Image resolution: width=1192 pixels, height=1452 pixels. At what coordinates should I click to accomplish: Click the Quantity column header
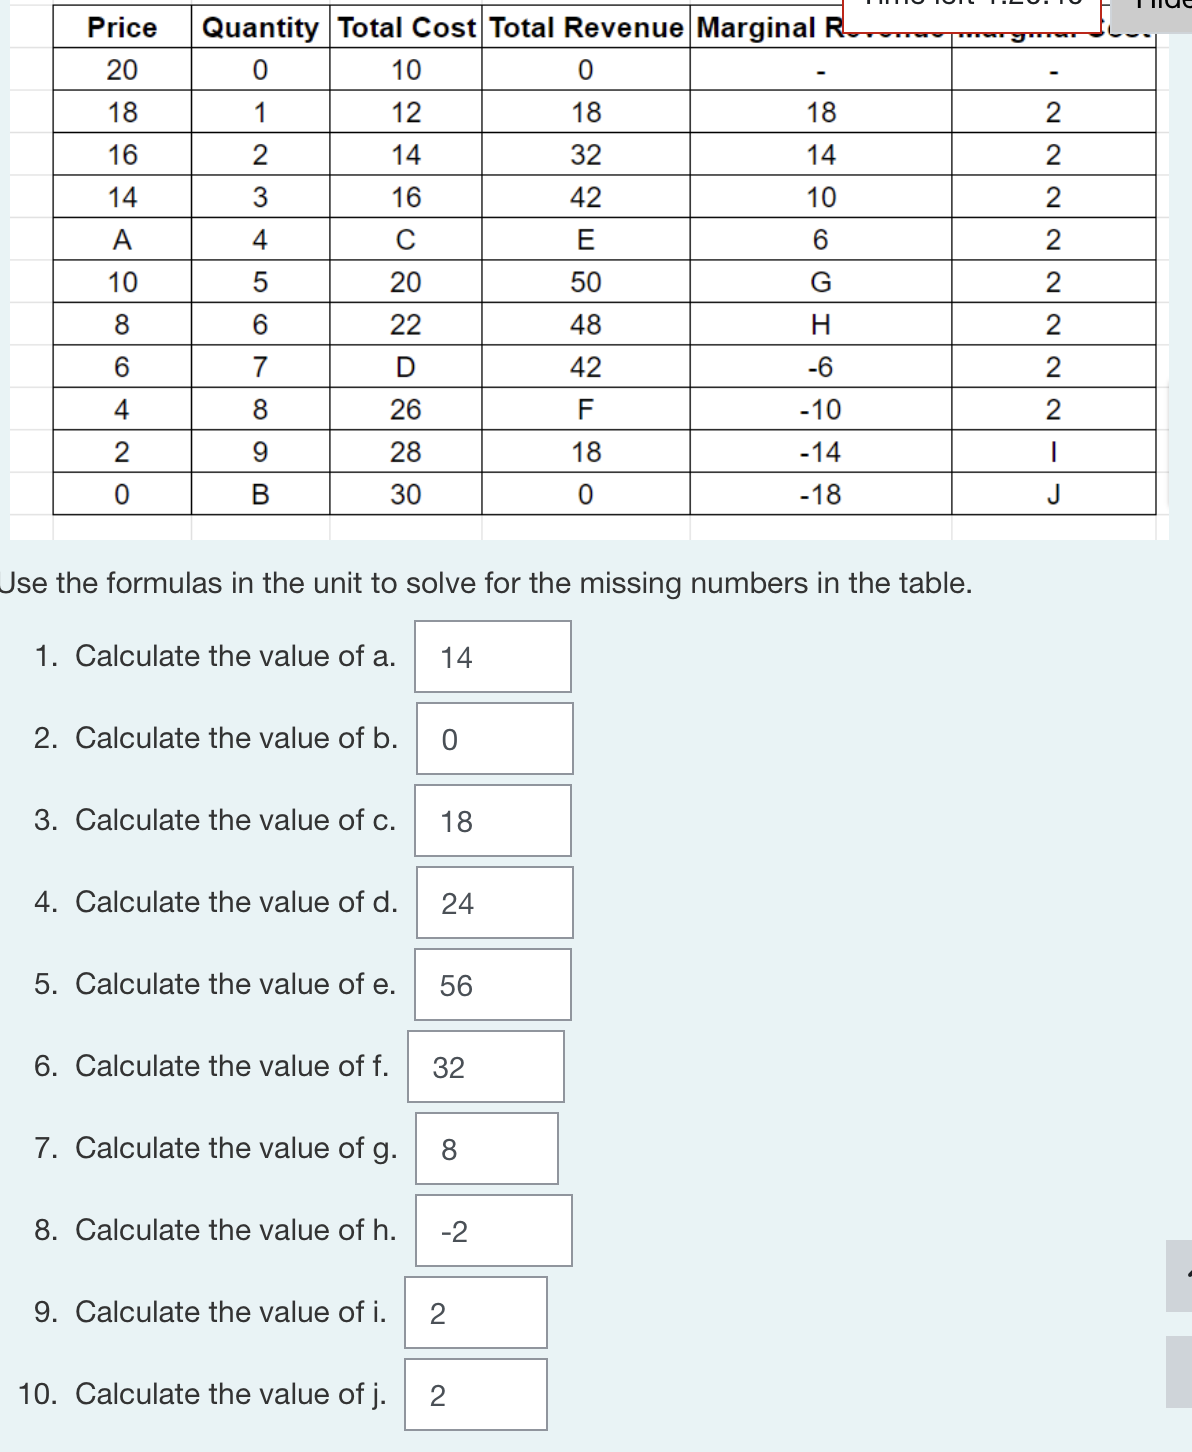[259, 27]
